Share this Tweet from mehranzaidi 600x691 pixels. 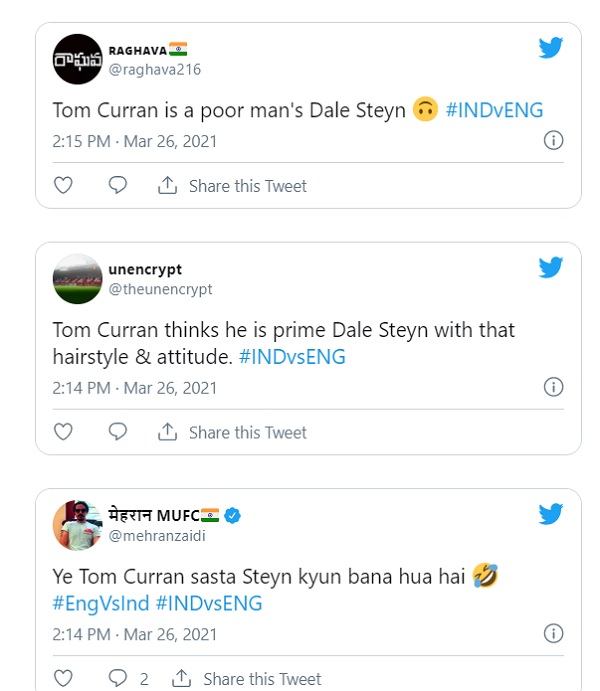tap(246, 679)
